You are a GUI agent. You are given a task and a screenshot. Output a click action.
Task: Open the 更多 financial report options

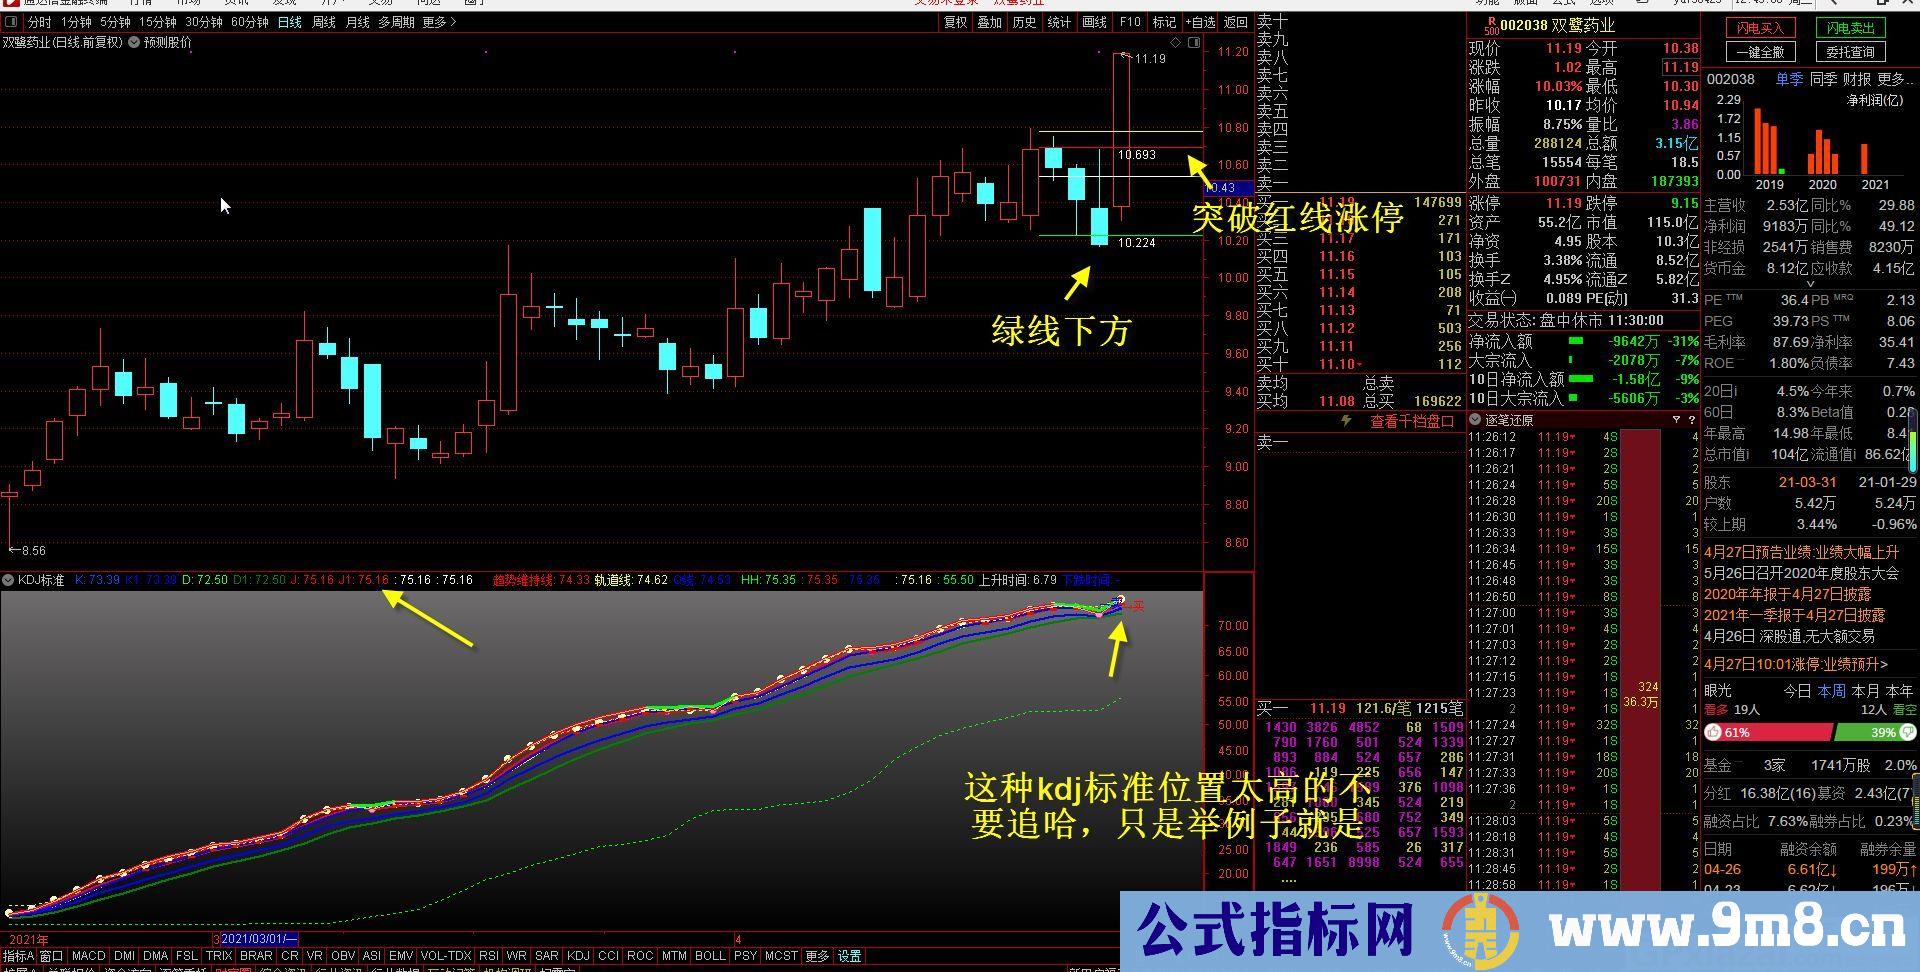point(1896,79)
